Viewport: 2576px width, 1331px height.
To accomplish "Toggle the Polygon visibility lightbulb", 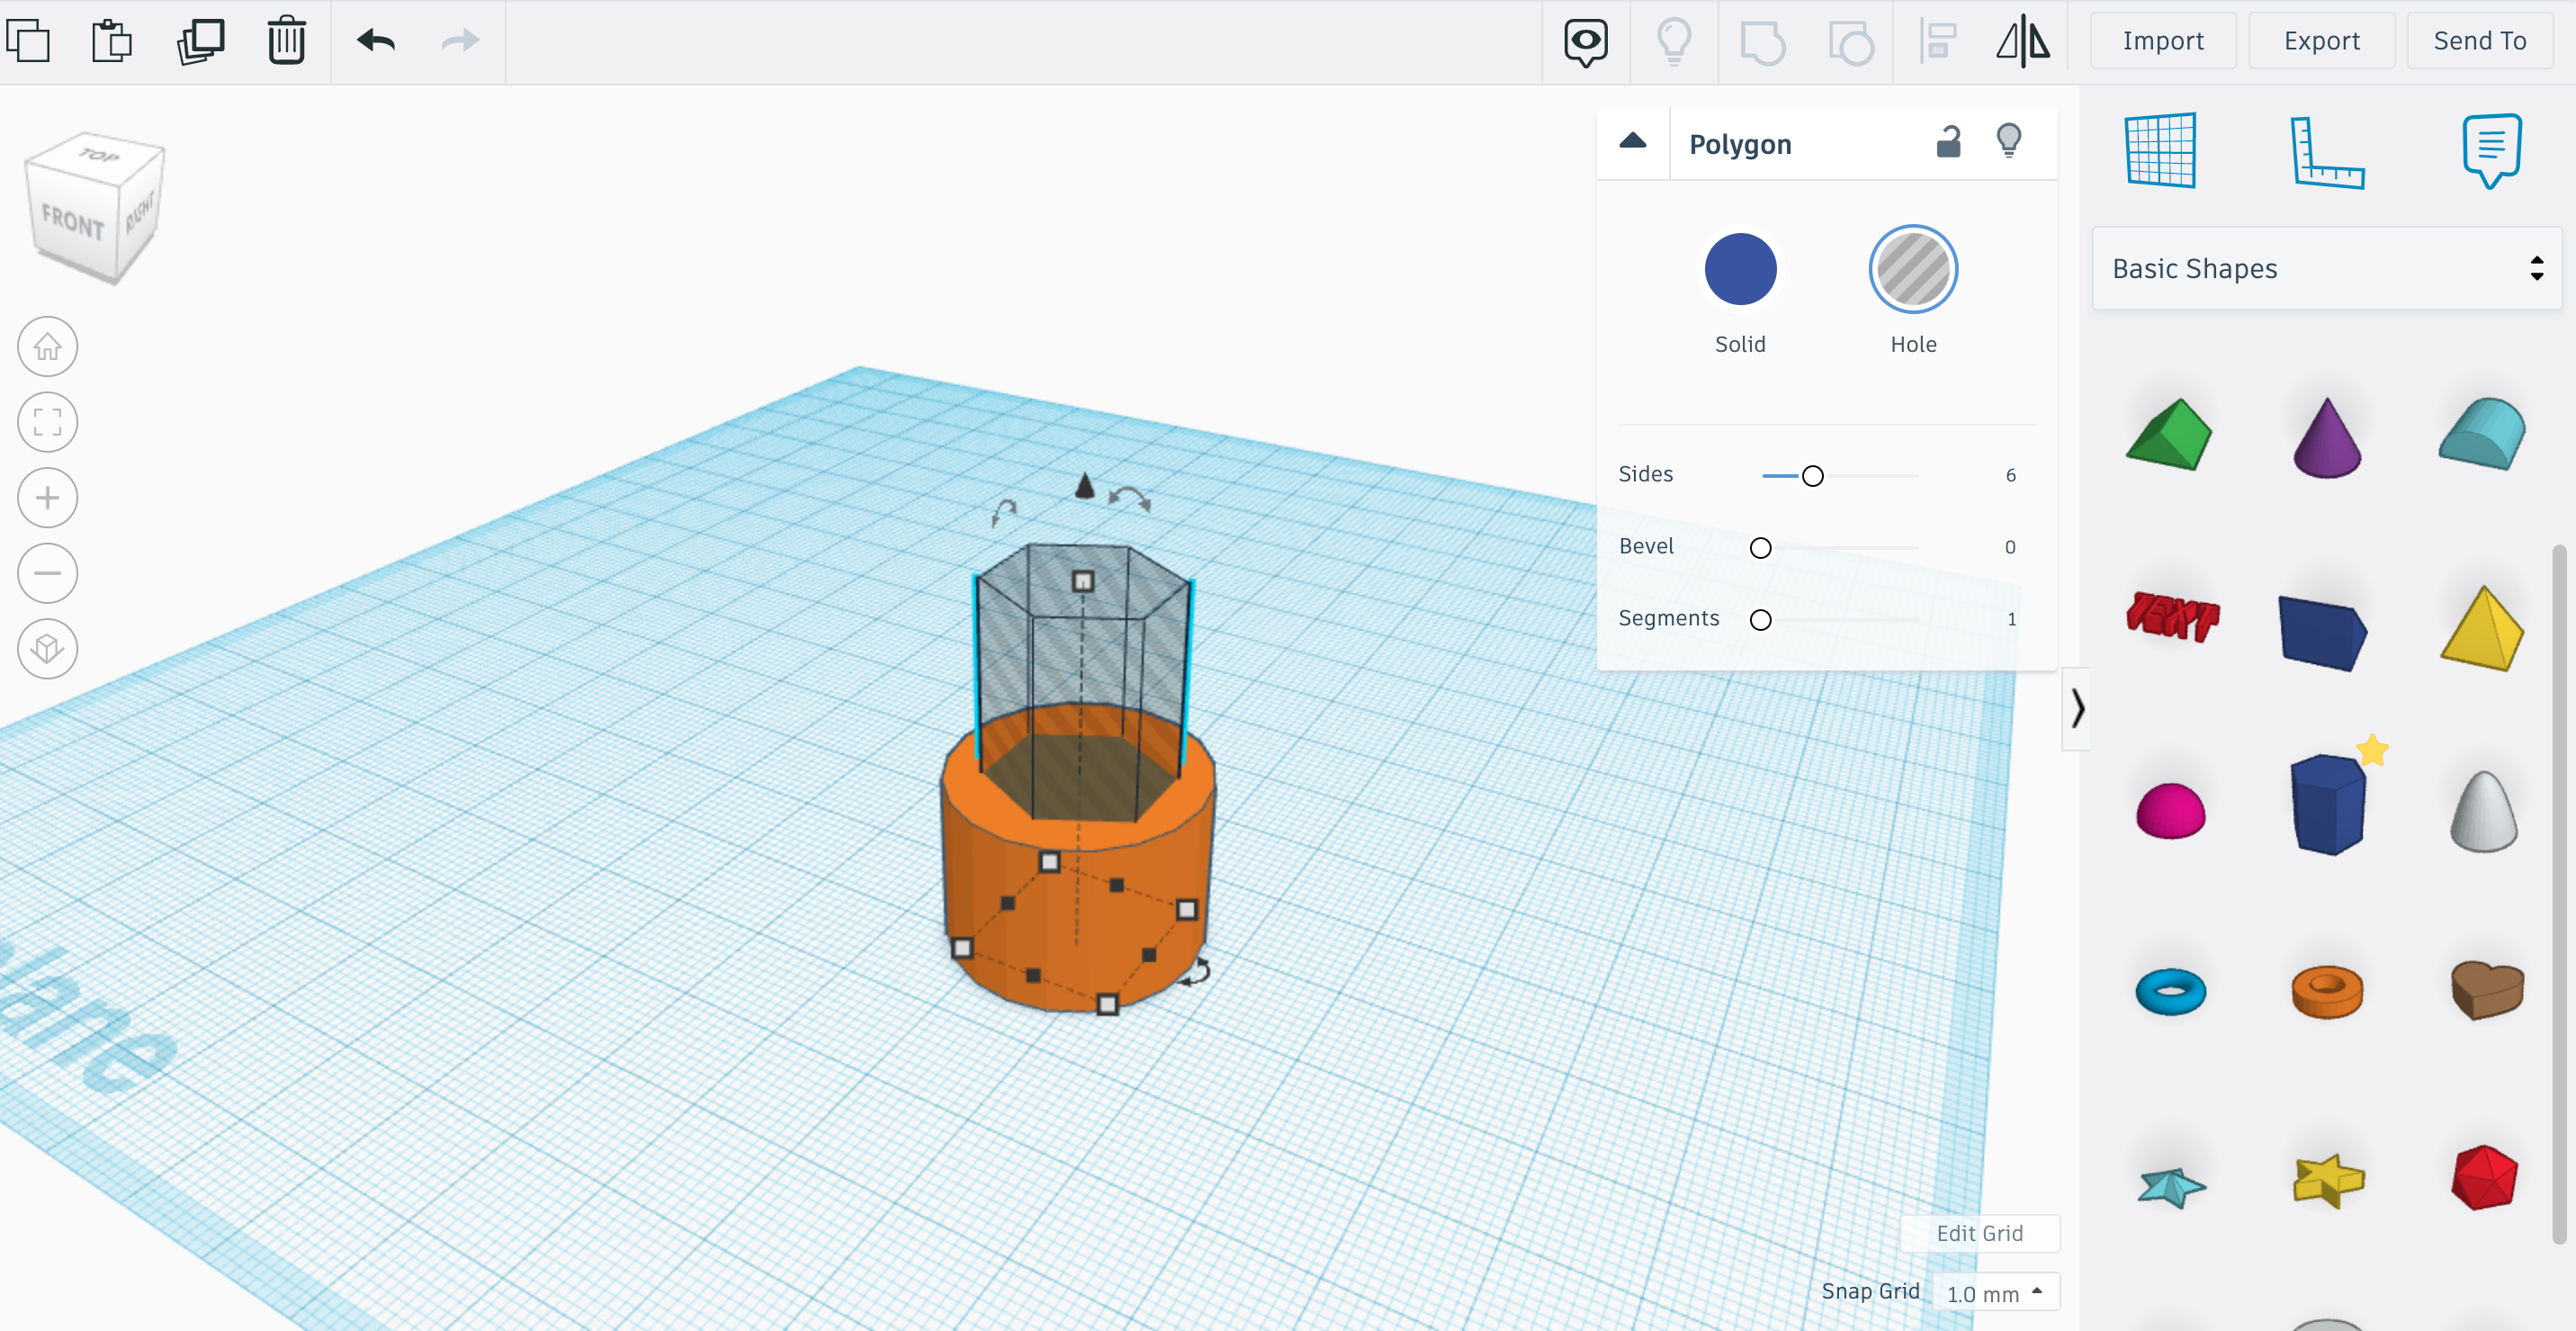I will 2008,141.
